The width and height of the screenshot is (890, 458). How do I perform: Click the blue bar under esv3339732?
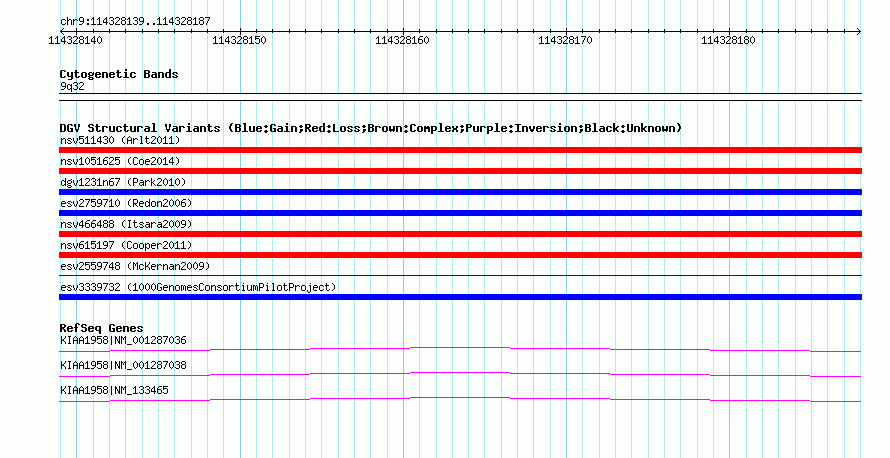point(460,297)
